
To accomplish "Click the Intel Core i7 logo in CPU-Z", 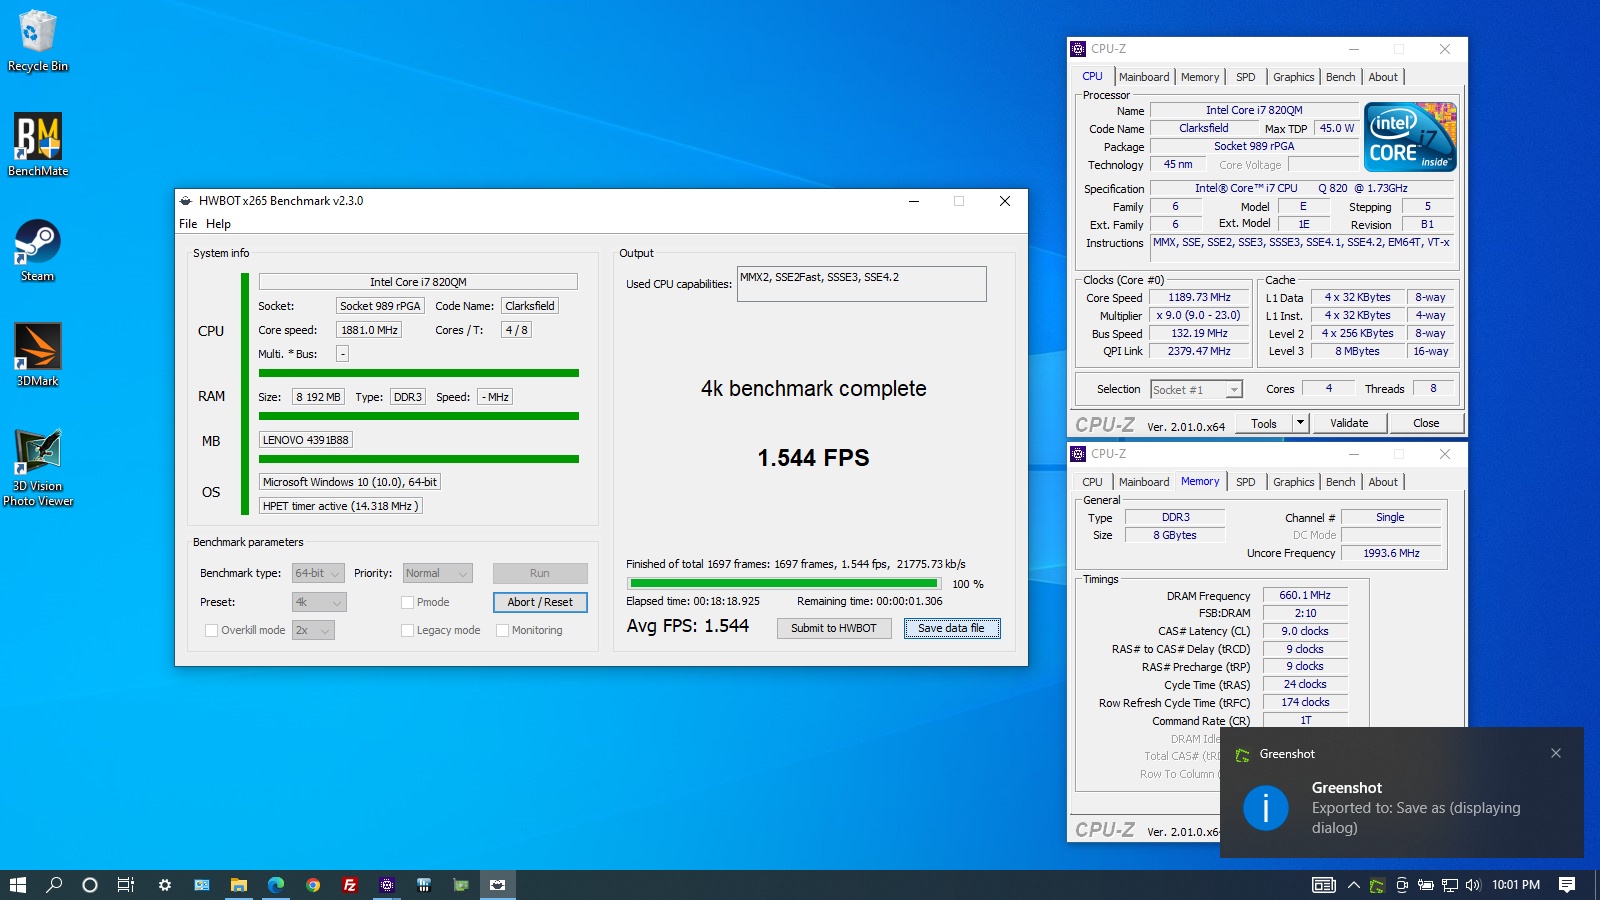I will (x=1411, y=137).
